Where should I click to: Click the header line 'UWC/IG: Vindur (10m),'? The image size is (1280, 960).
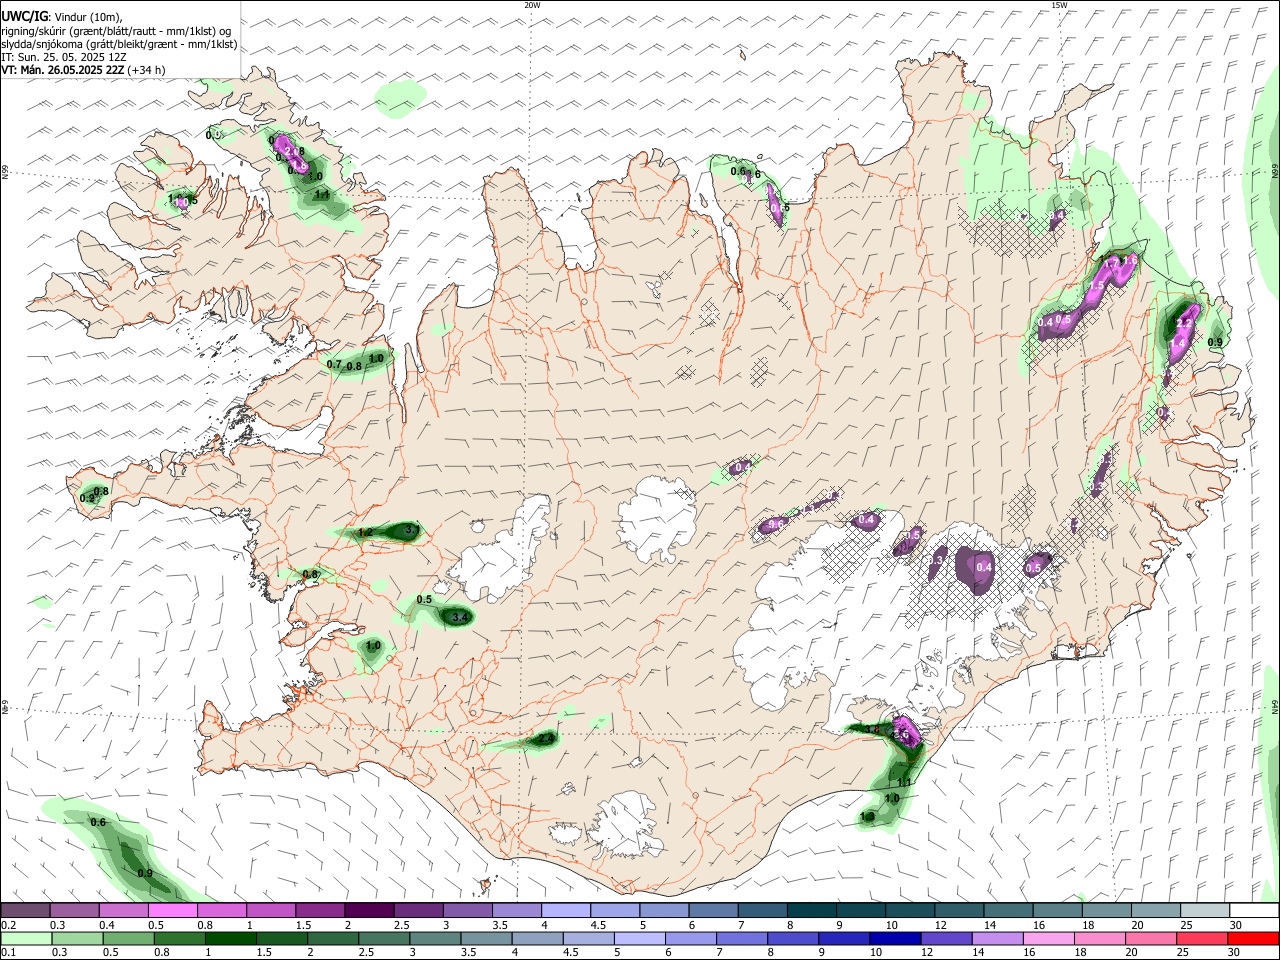[62, 17]
